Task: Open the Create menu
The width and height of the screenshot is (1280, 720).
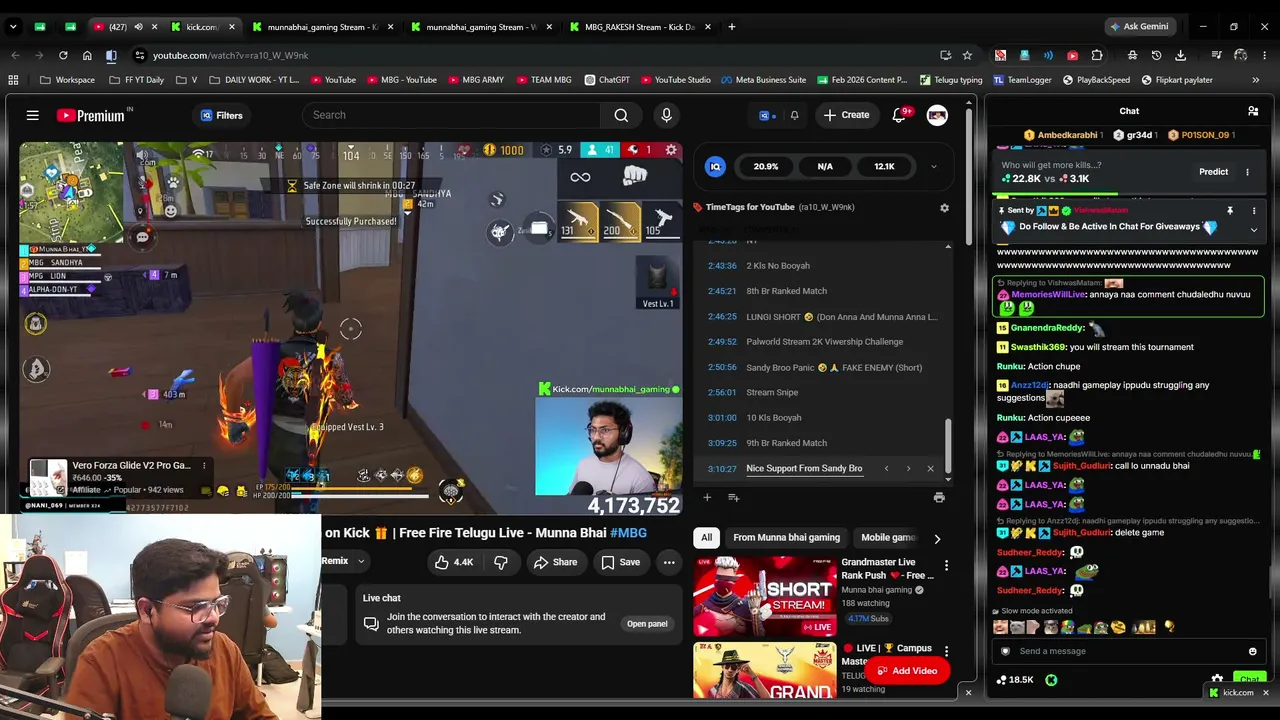Action: [x=846, y=115]
